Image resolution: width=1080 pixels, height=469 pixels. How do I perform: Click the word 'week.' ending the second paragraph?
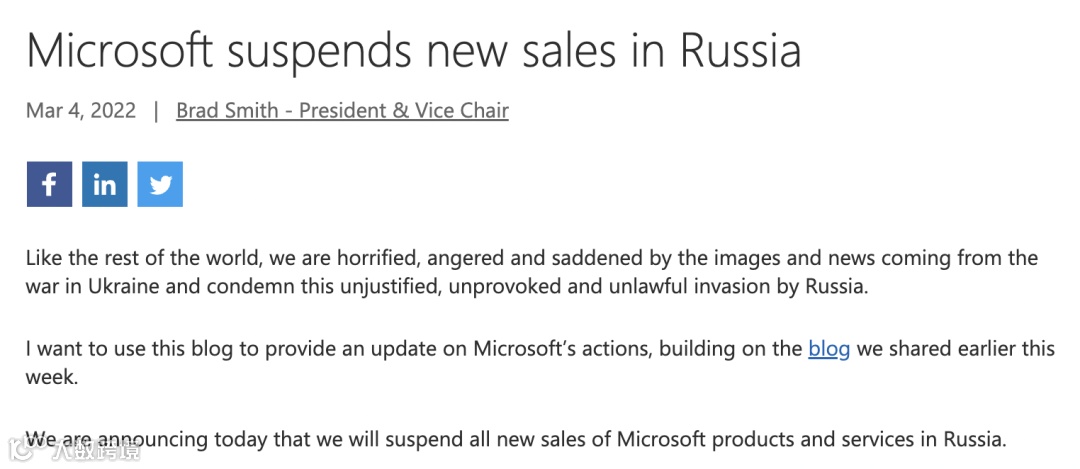pyautogui.click(x=51, y=378)
